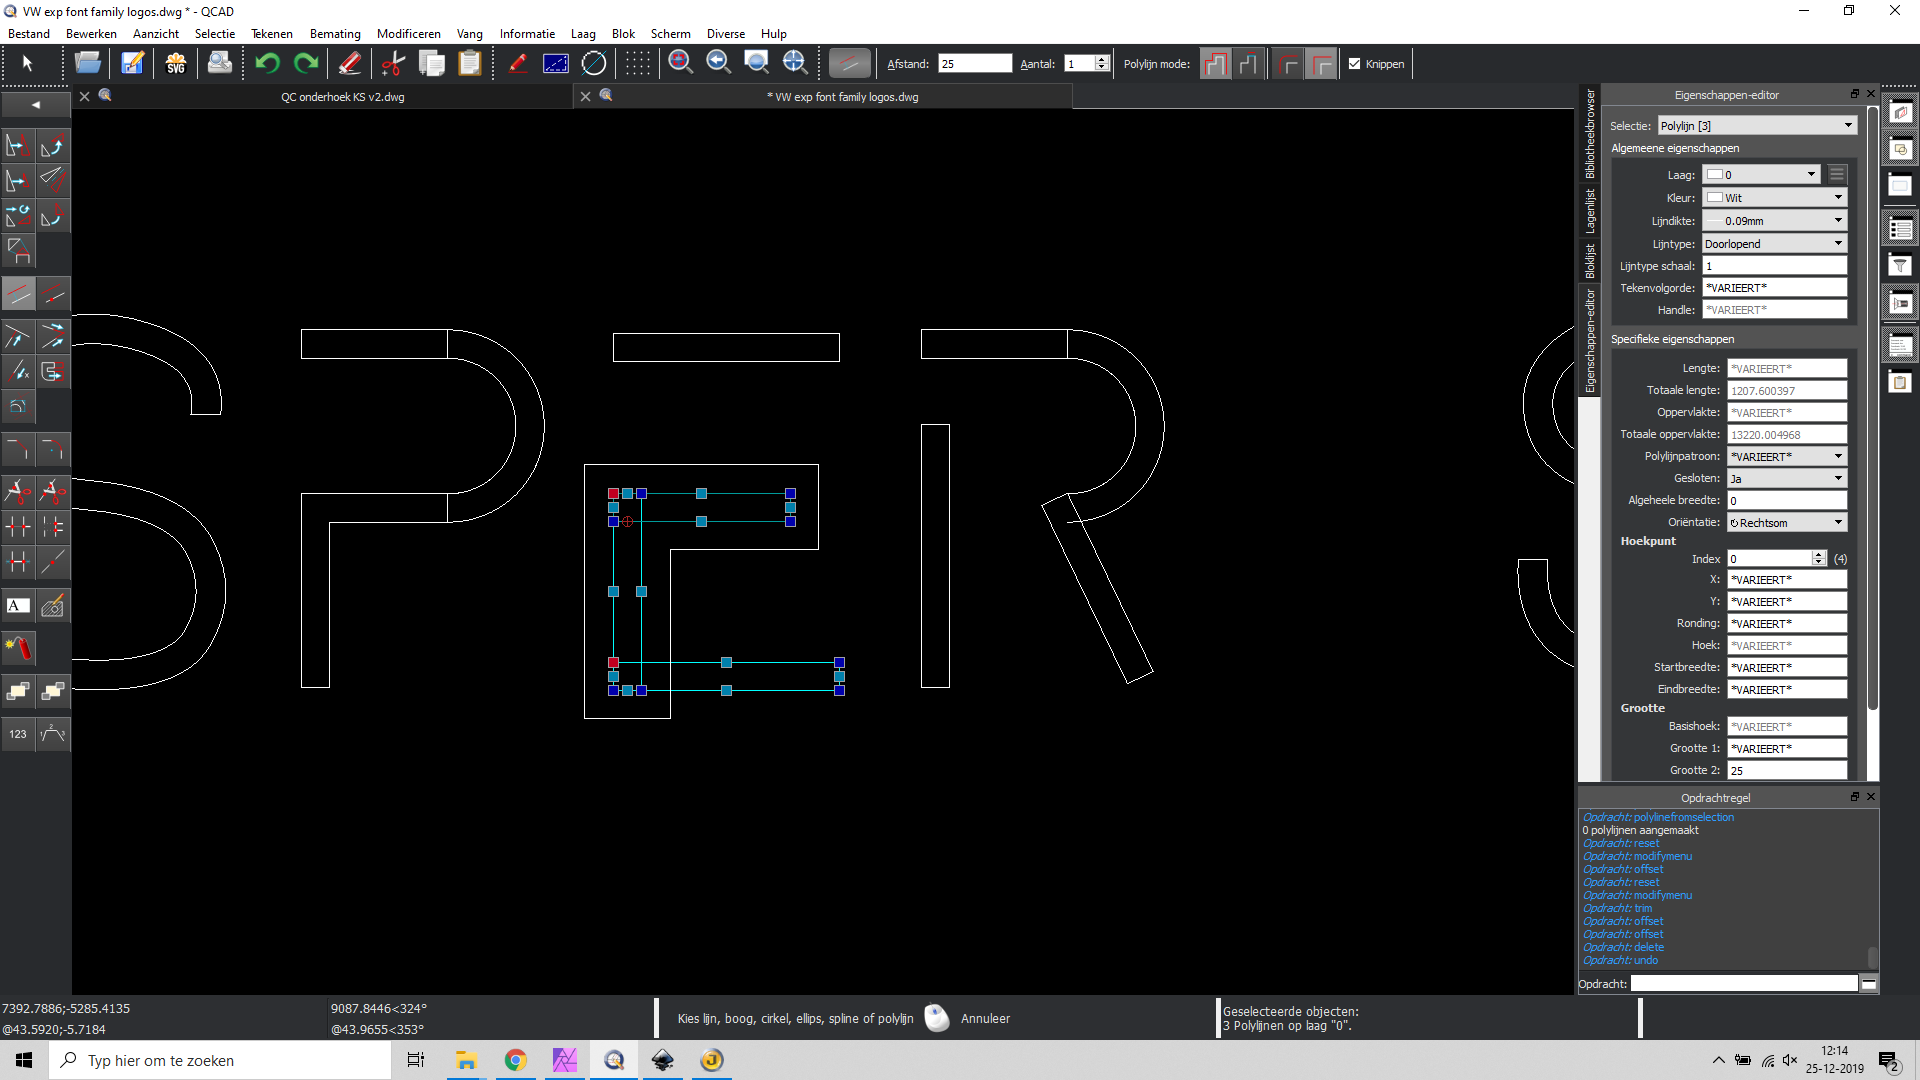Viewport: 1920px width, 1080px height.
Task: Expand the Selectie Polylijn dropdown
Action: coord(1757,126)
